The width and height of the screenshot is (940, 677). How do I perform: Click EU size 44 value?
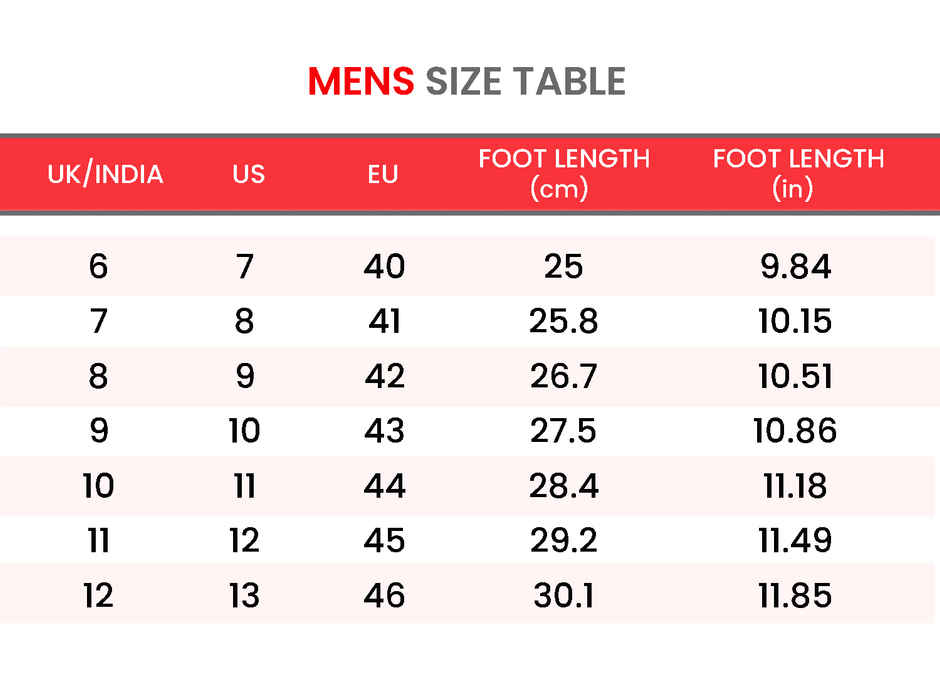click(x=384, y=486)
